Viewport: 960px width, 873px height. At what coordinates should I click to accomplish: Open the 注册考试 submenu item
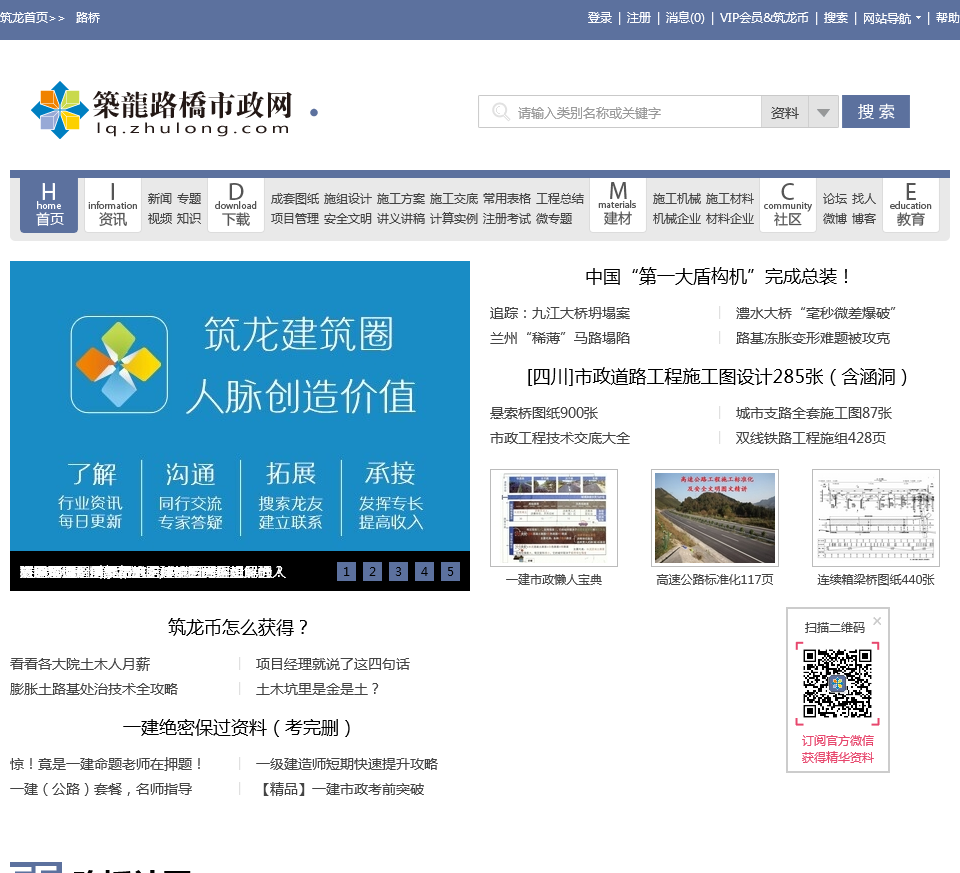pyautogui.click(x=506, y=219)
